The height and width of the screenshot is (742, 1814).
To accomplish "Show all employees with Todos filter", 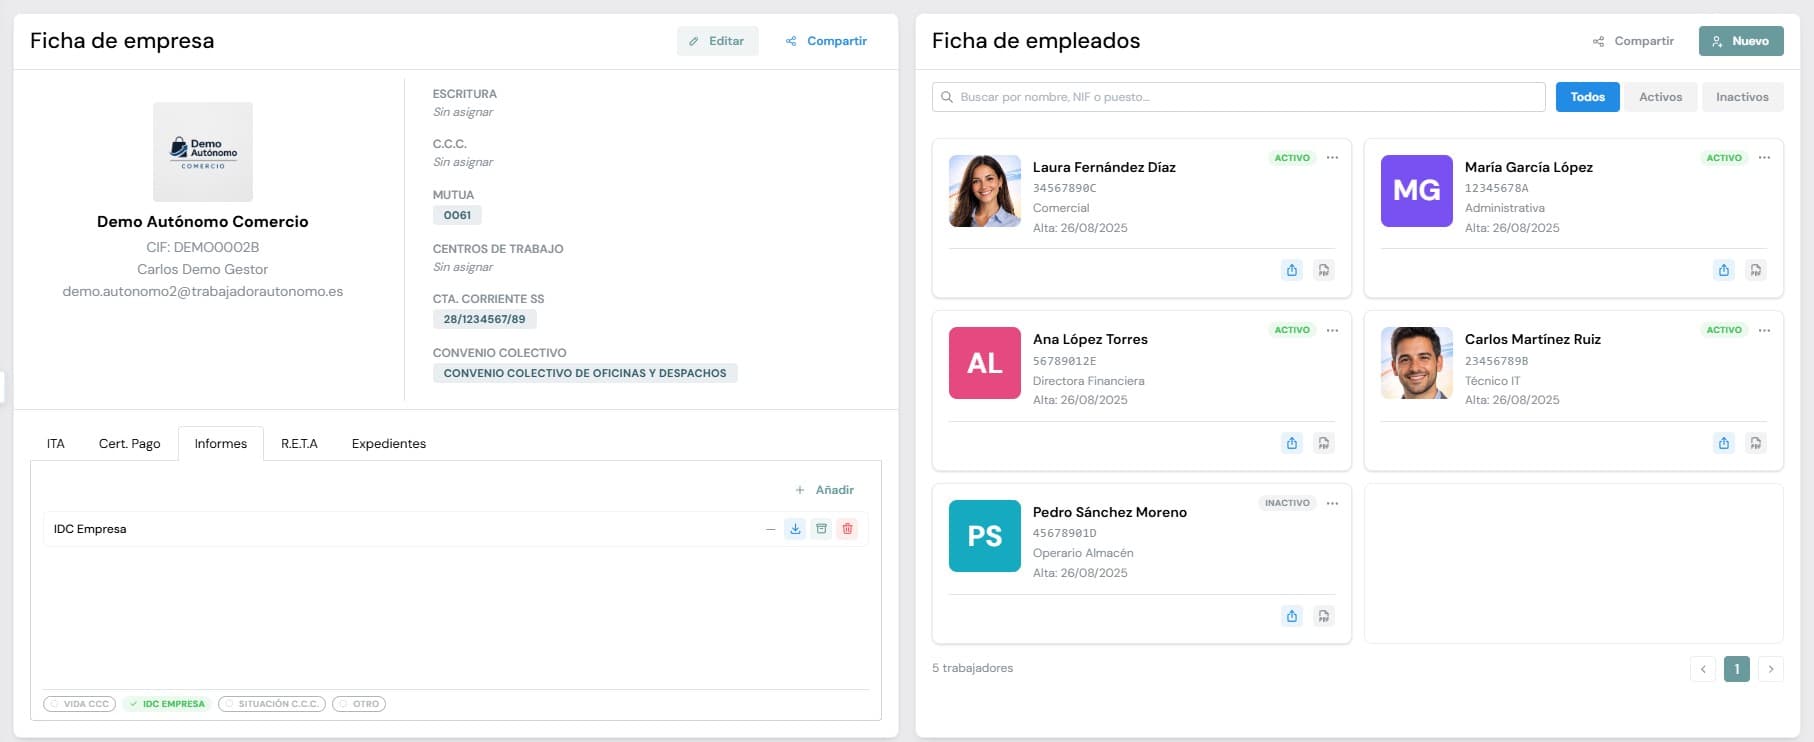I will 1588,97.
